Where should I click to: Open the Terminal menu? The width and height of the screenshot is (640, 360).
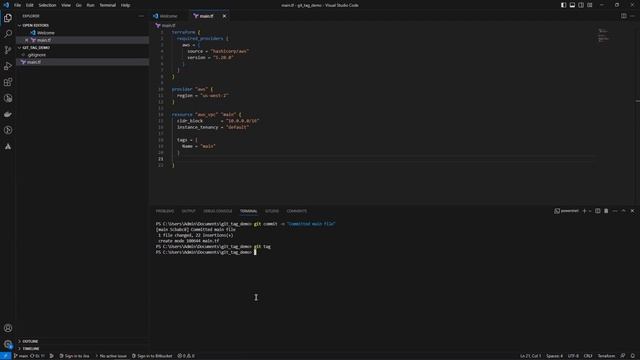[107, 5]
